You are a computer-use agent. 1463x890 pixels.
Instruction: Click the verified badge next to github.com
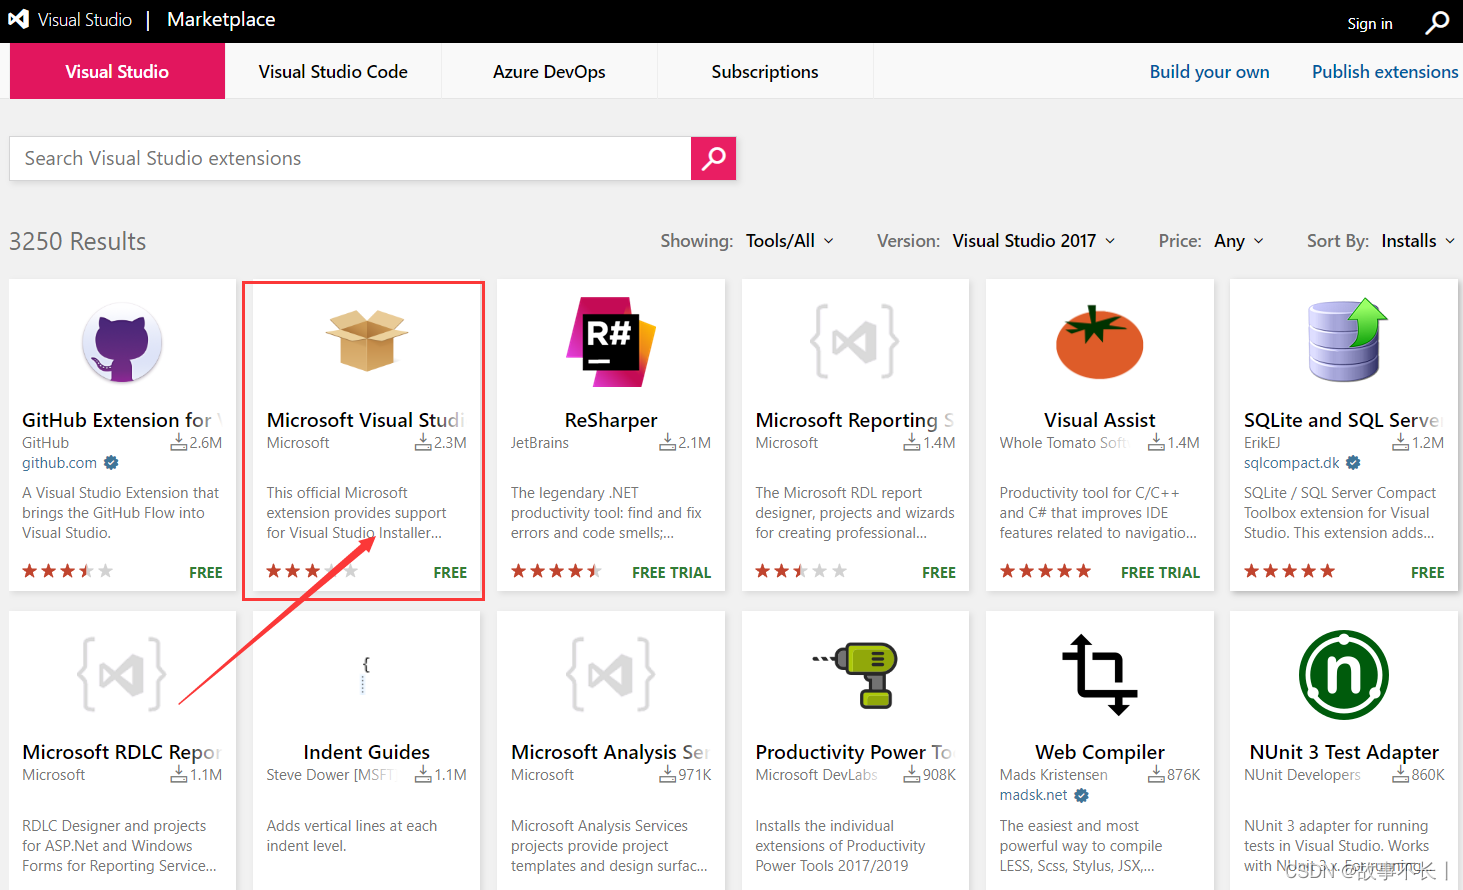coord(111,463)
